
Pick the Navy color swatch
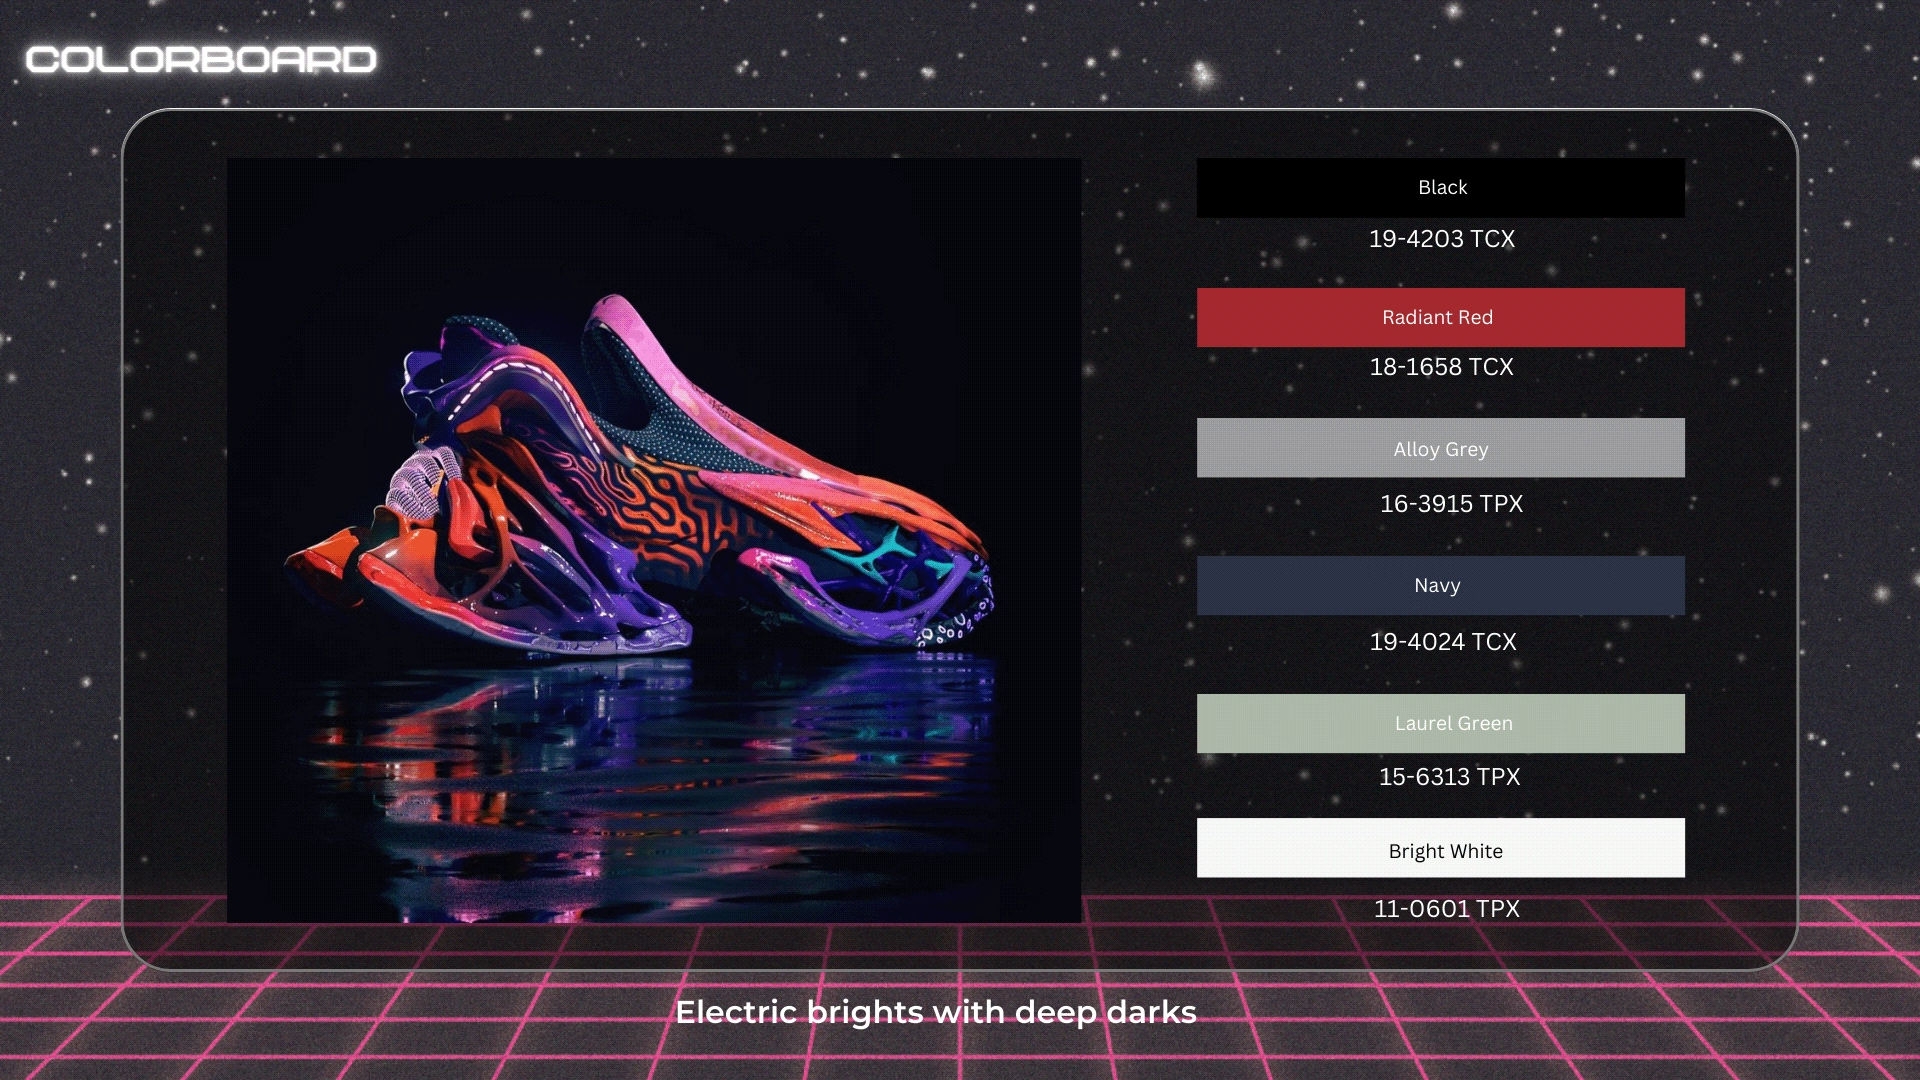click(1440, 586)
